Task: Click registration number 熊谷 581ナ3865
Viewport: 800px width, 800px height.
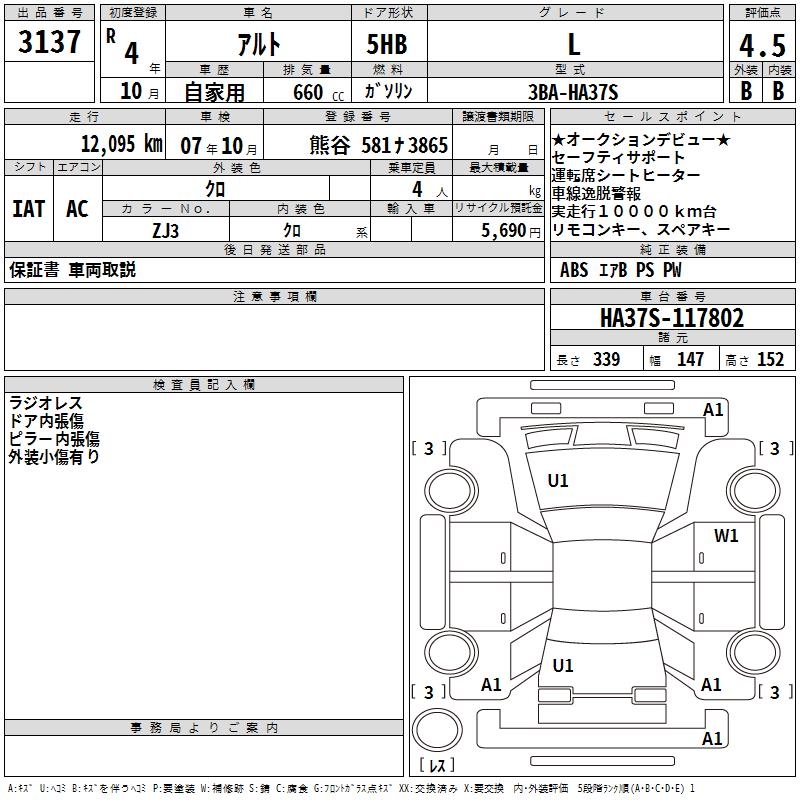Action: point(379,145)
